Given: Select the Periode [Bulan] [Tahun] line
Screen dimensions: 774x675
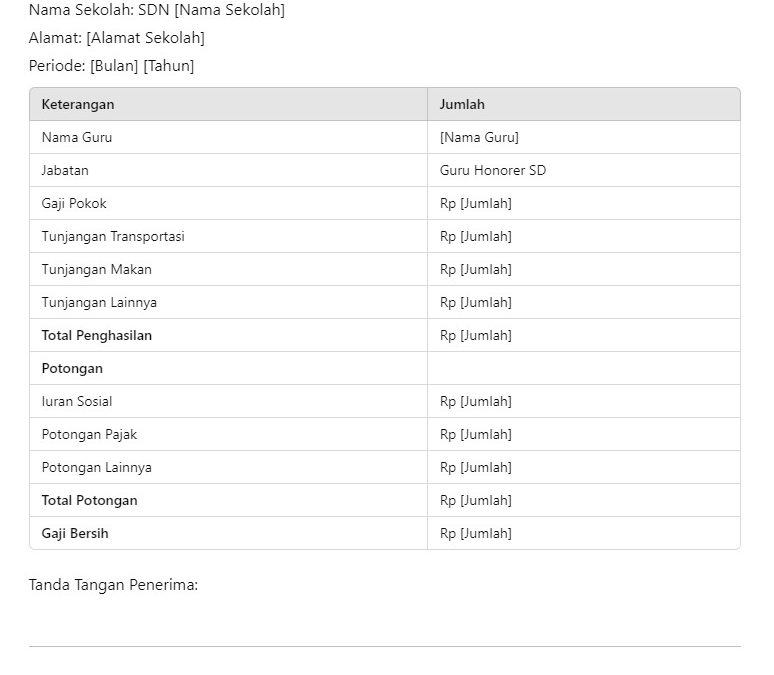Looking at the screenshot, I should 112,66.
